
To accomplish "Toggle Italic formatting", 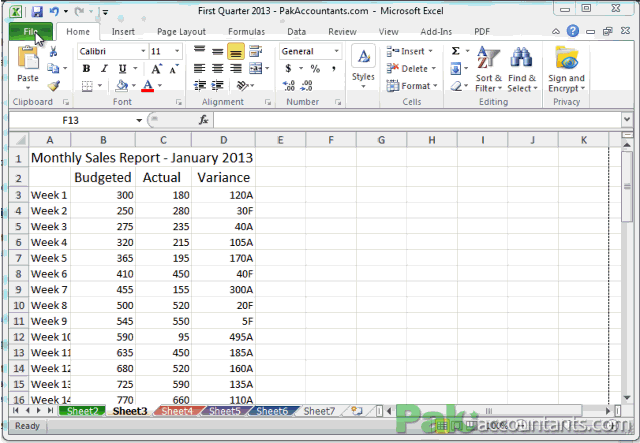I will point(104,69).
